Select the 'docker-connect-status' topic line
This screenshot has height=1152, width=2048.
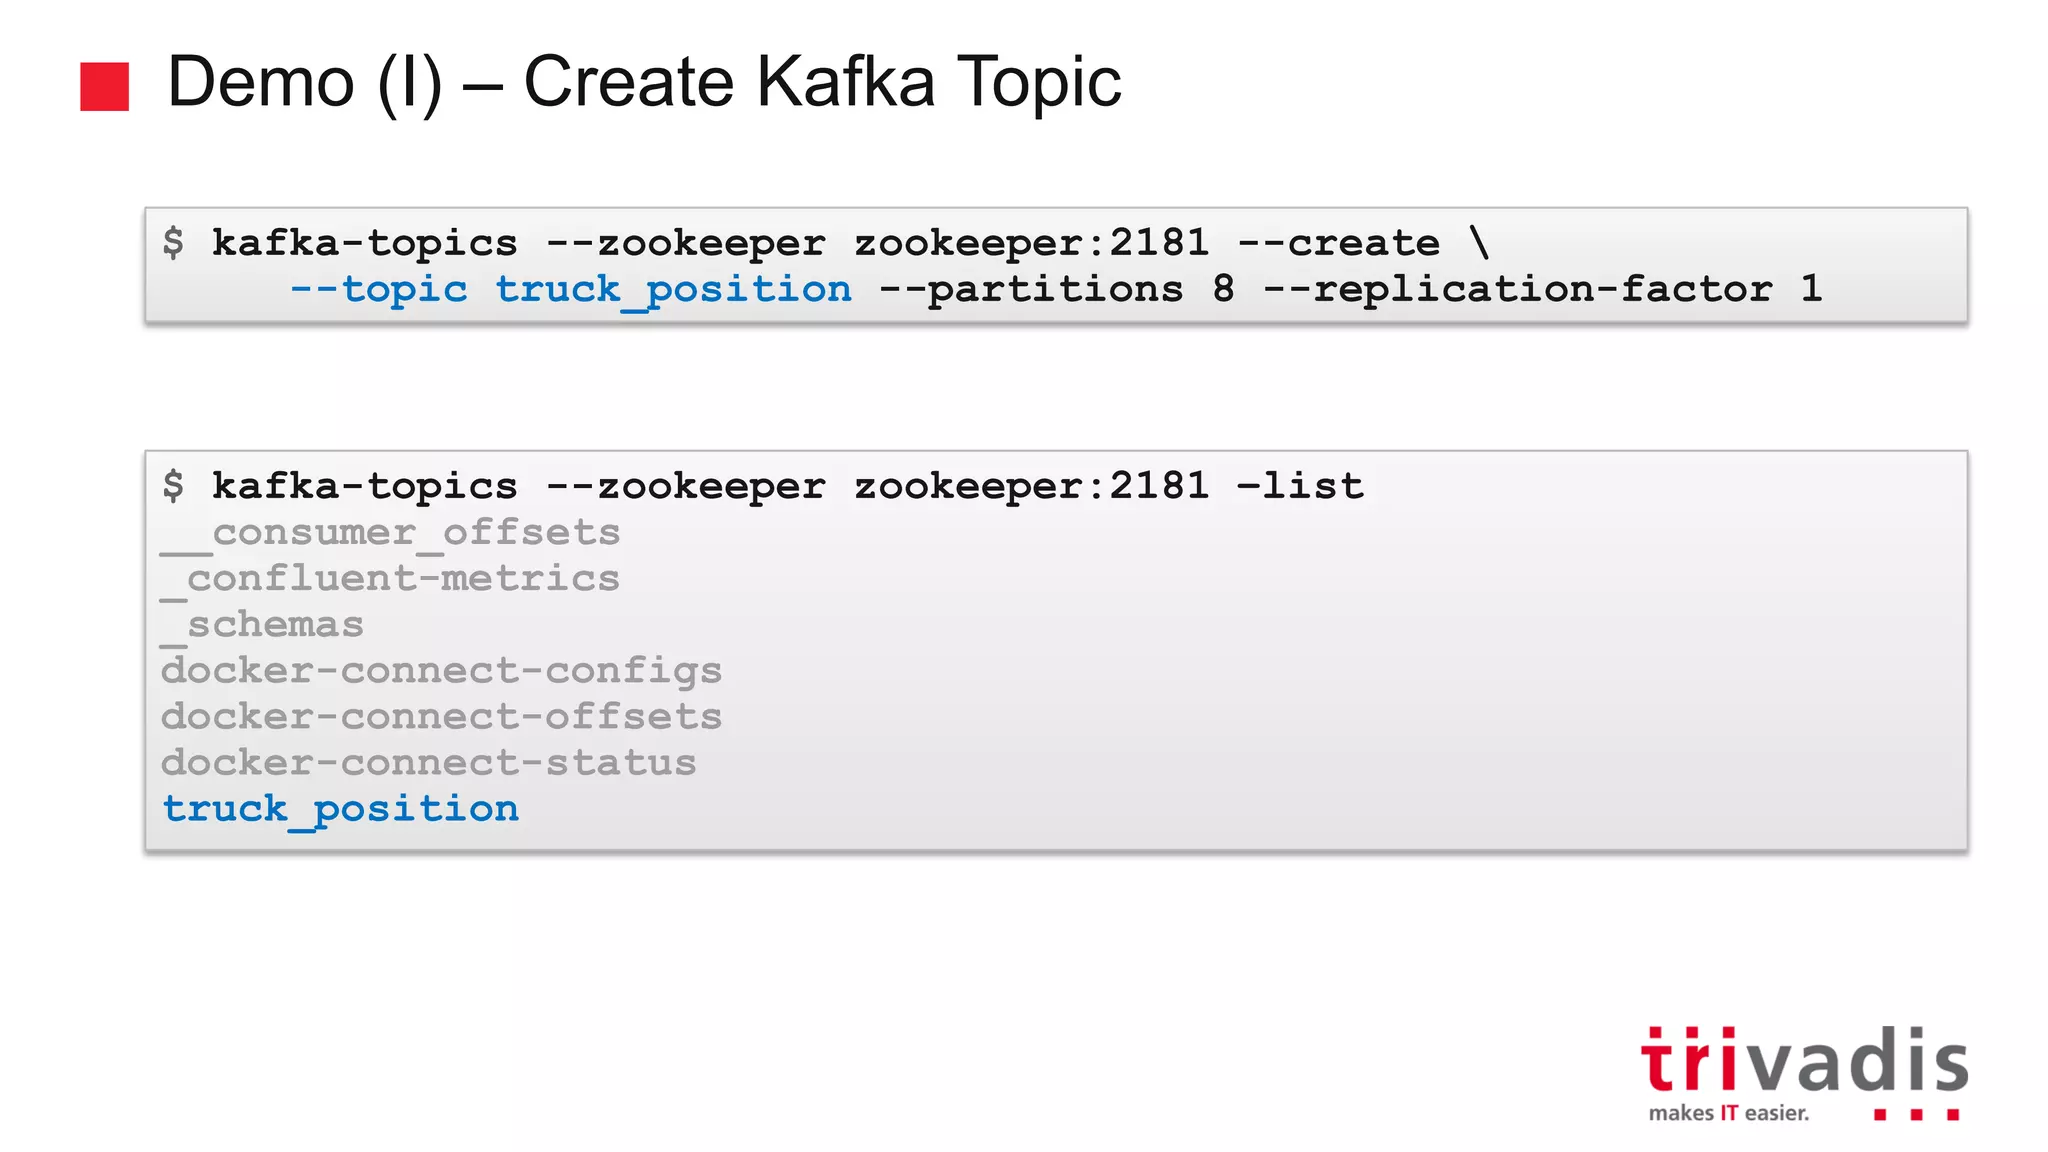coord(428,763)
